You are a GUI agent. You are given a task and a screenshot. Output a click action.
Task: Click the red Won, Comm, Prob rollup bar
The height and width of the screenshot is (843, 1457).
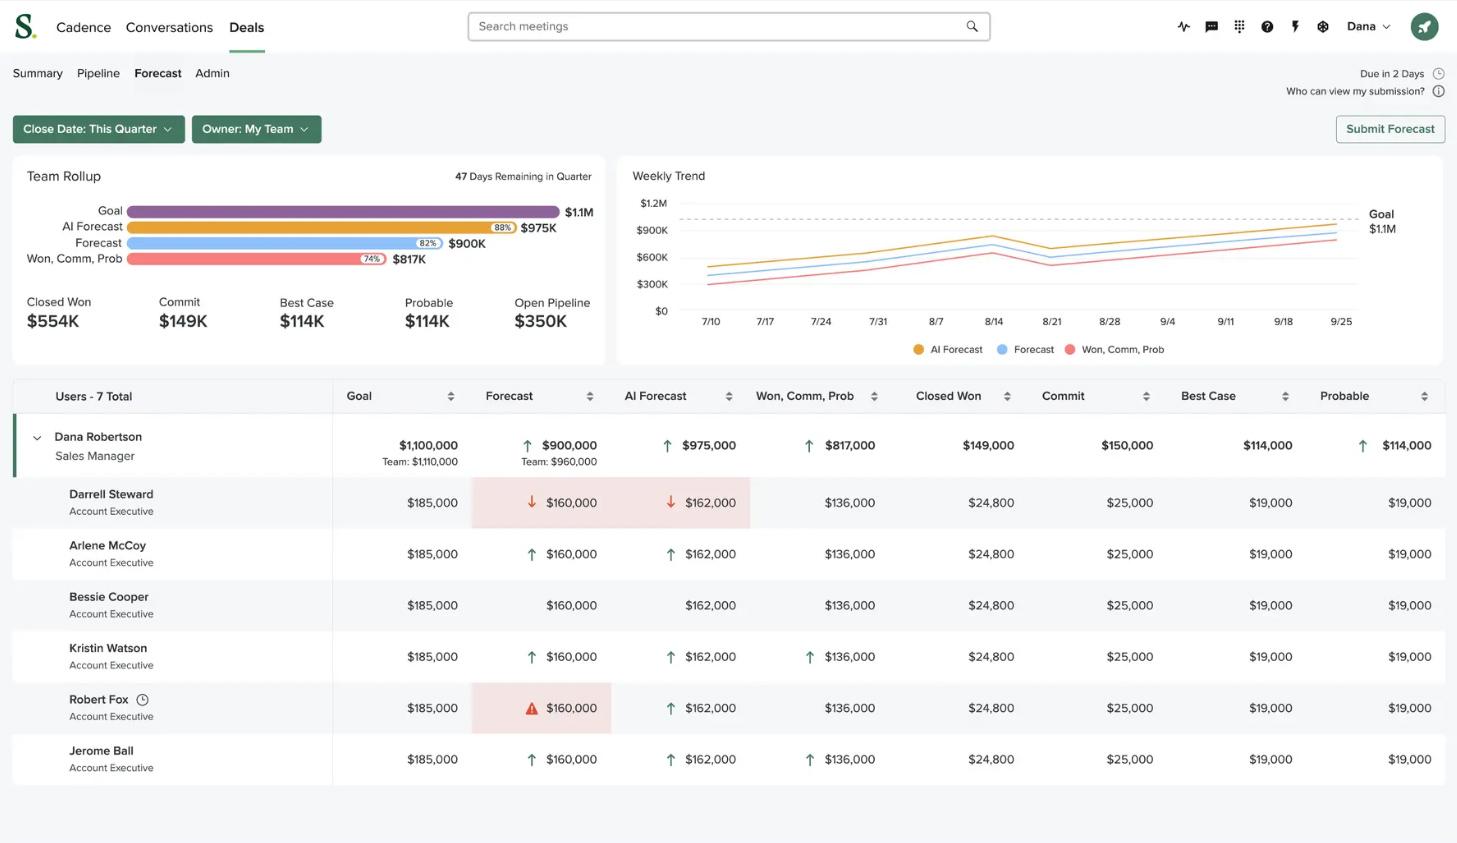pyautogui.click(x=256, y=259)
